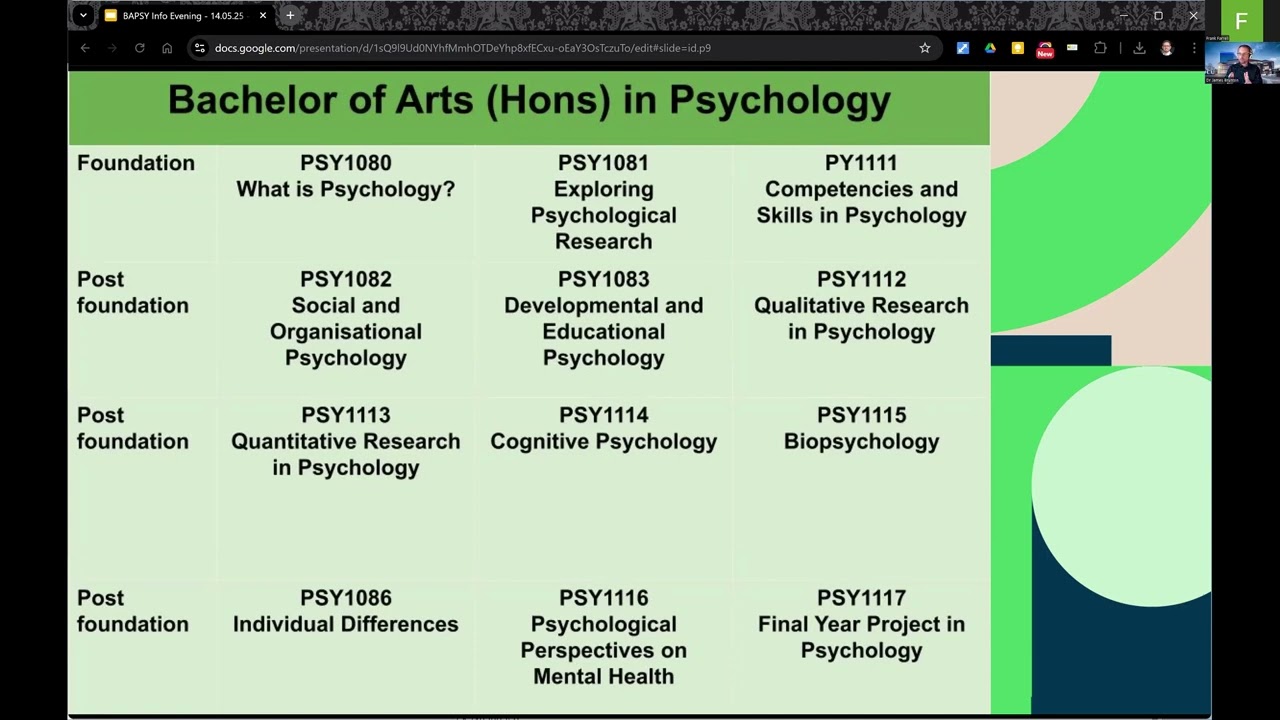Image resolution: width=1280 pixels, height=720 pixels.
Task: Open the Google Keep extension
Action: (x=1018, y=48)
